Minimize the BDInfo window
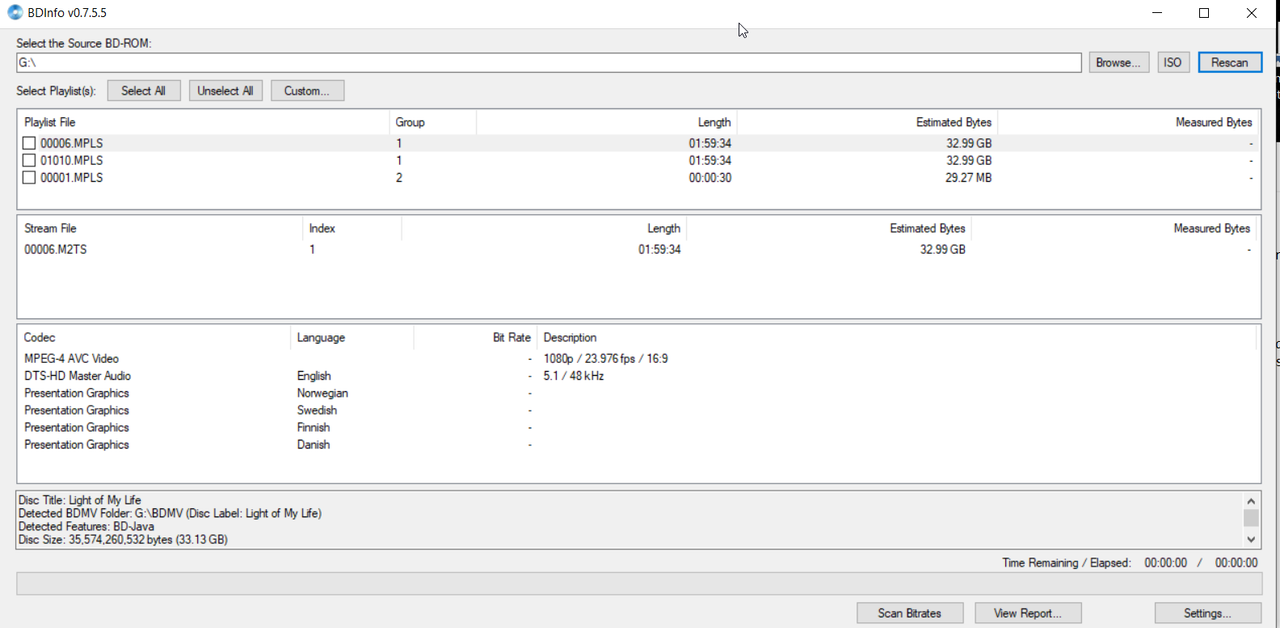Image resolution: width=1280 pixels, height=628 pixels. point(1157,13)
